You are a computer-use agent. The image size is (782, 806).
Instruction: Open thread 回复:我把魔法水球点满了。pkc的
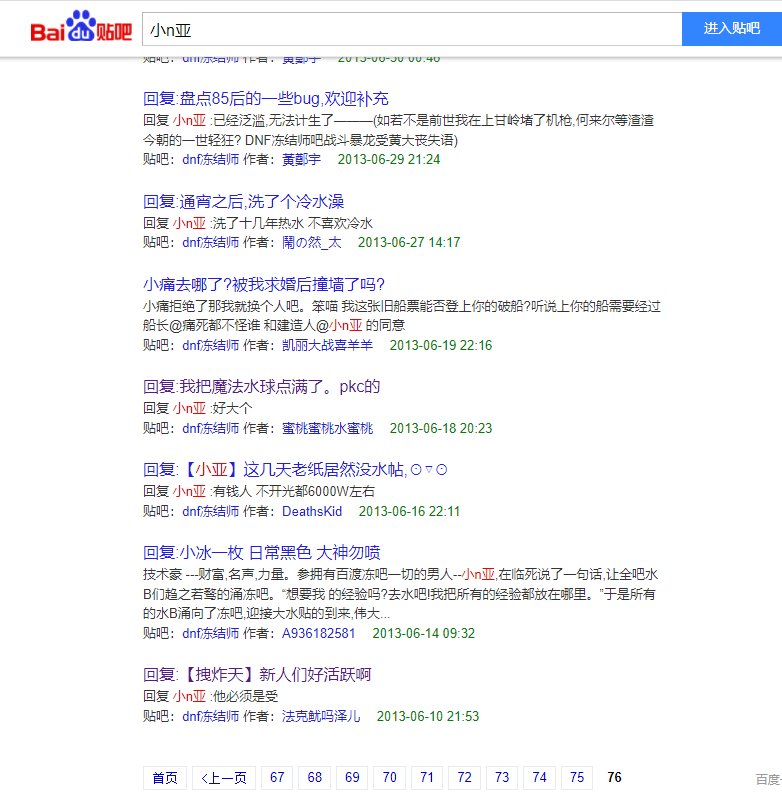(262, 387)
